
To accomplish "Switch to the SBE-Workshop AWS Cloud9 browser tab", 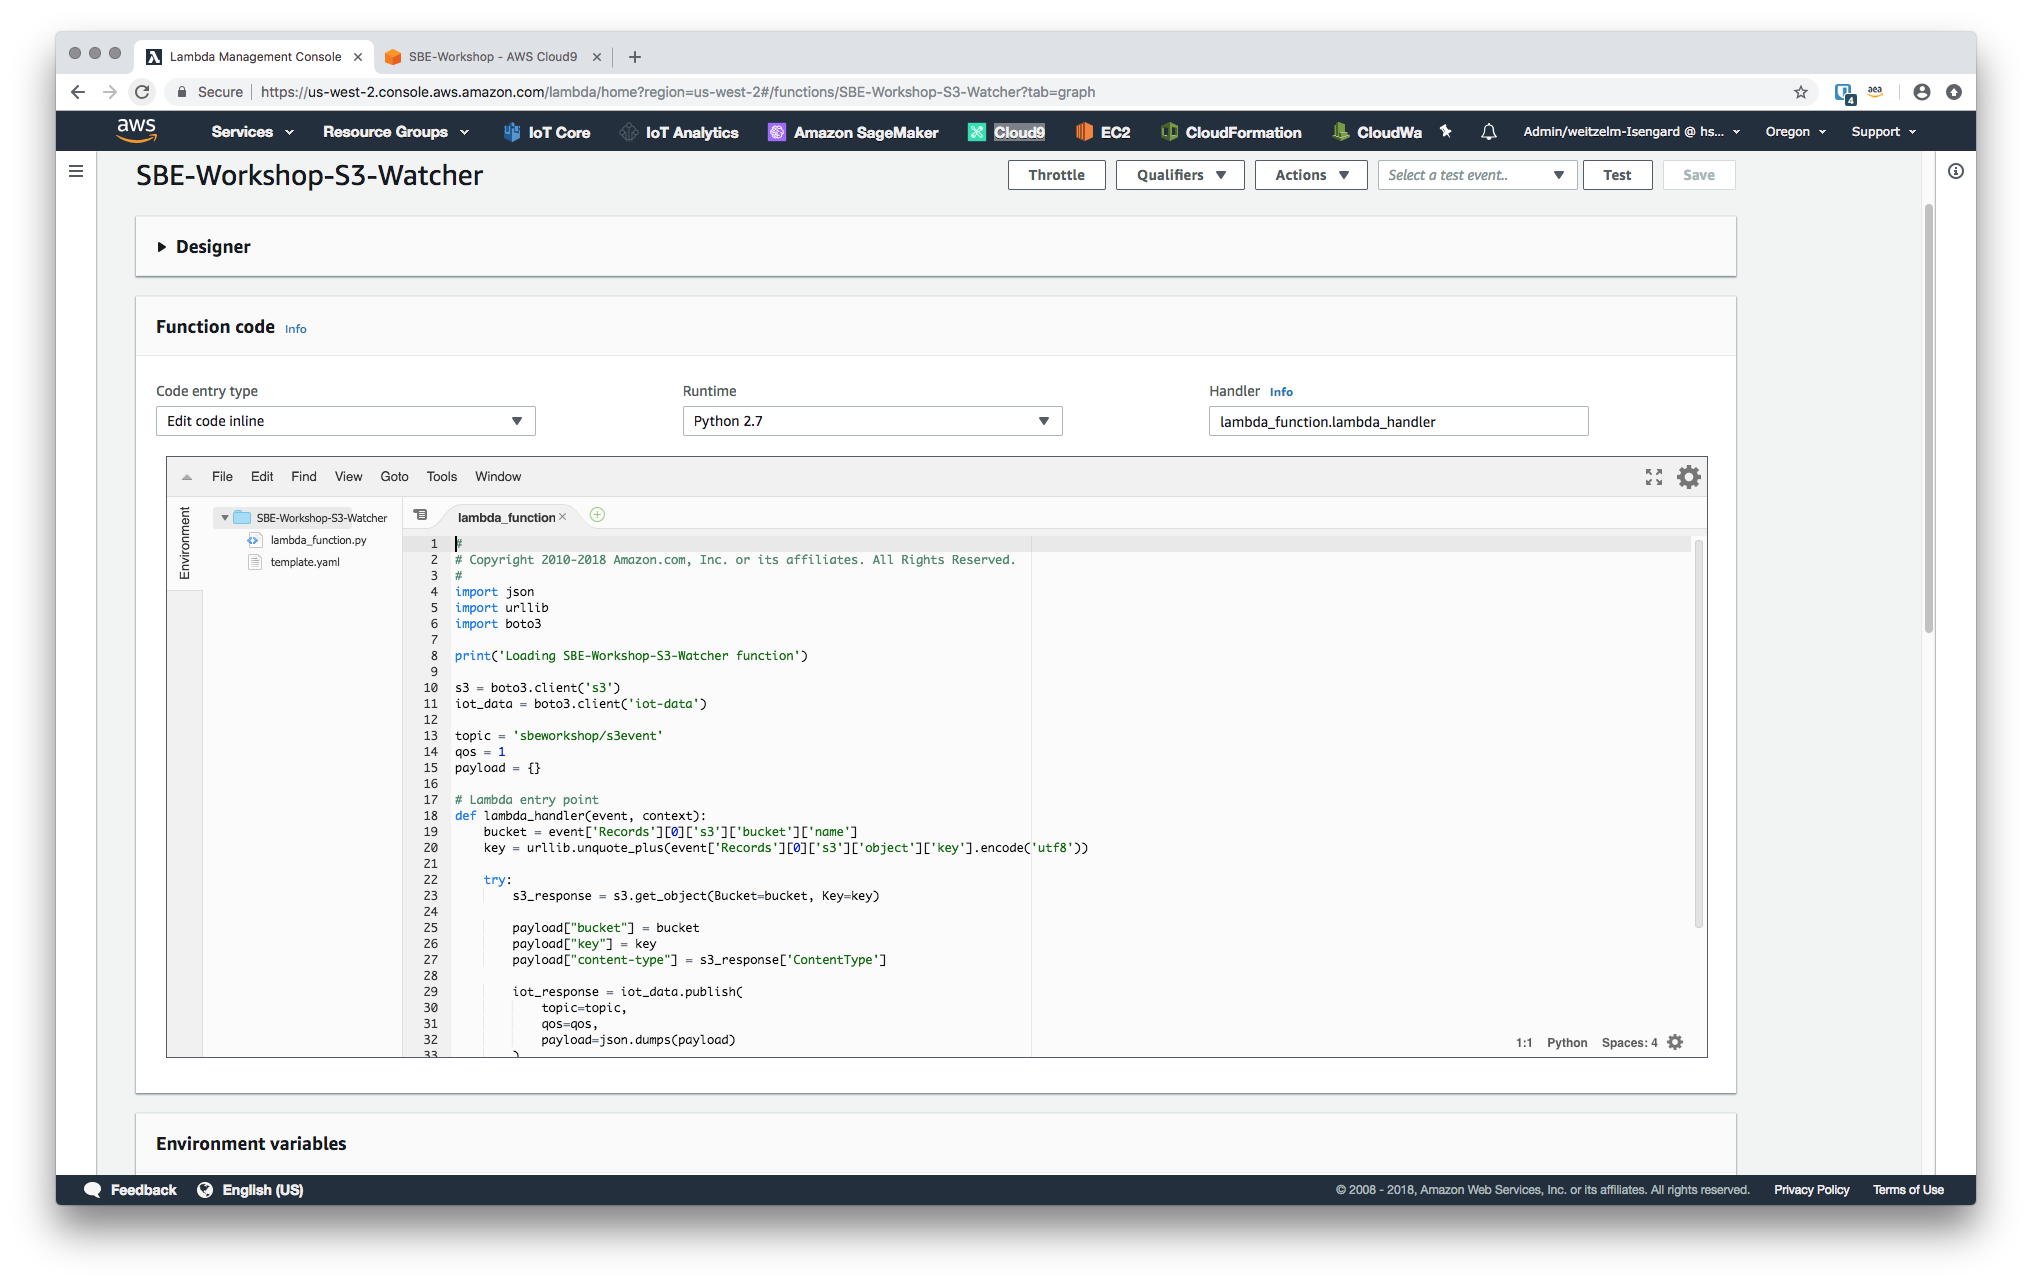I will tap(492, 57).
